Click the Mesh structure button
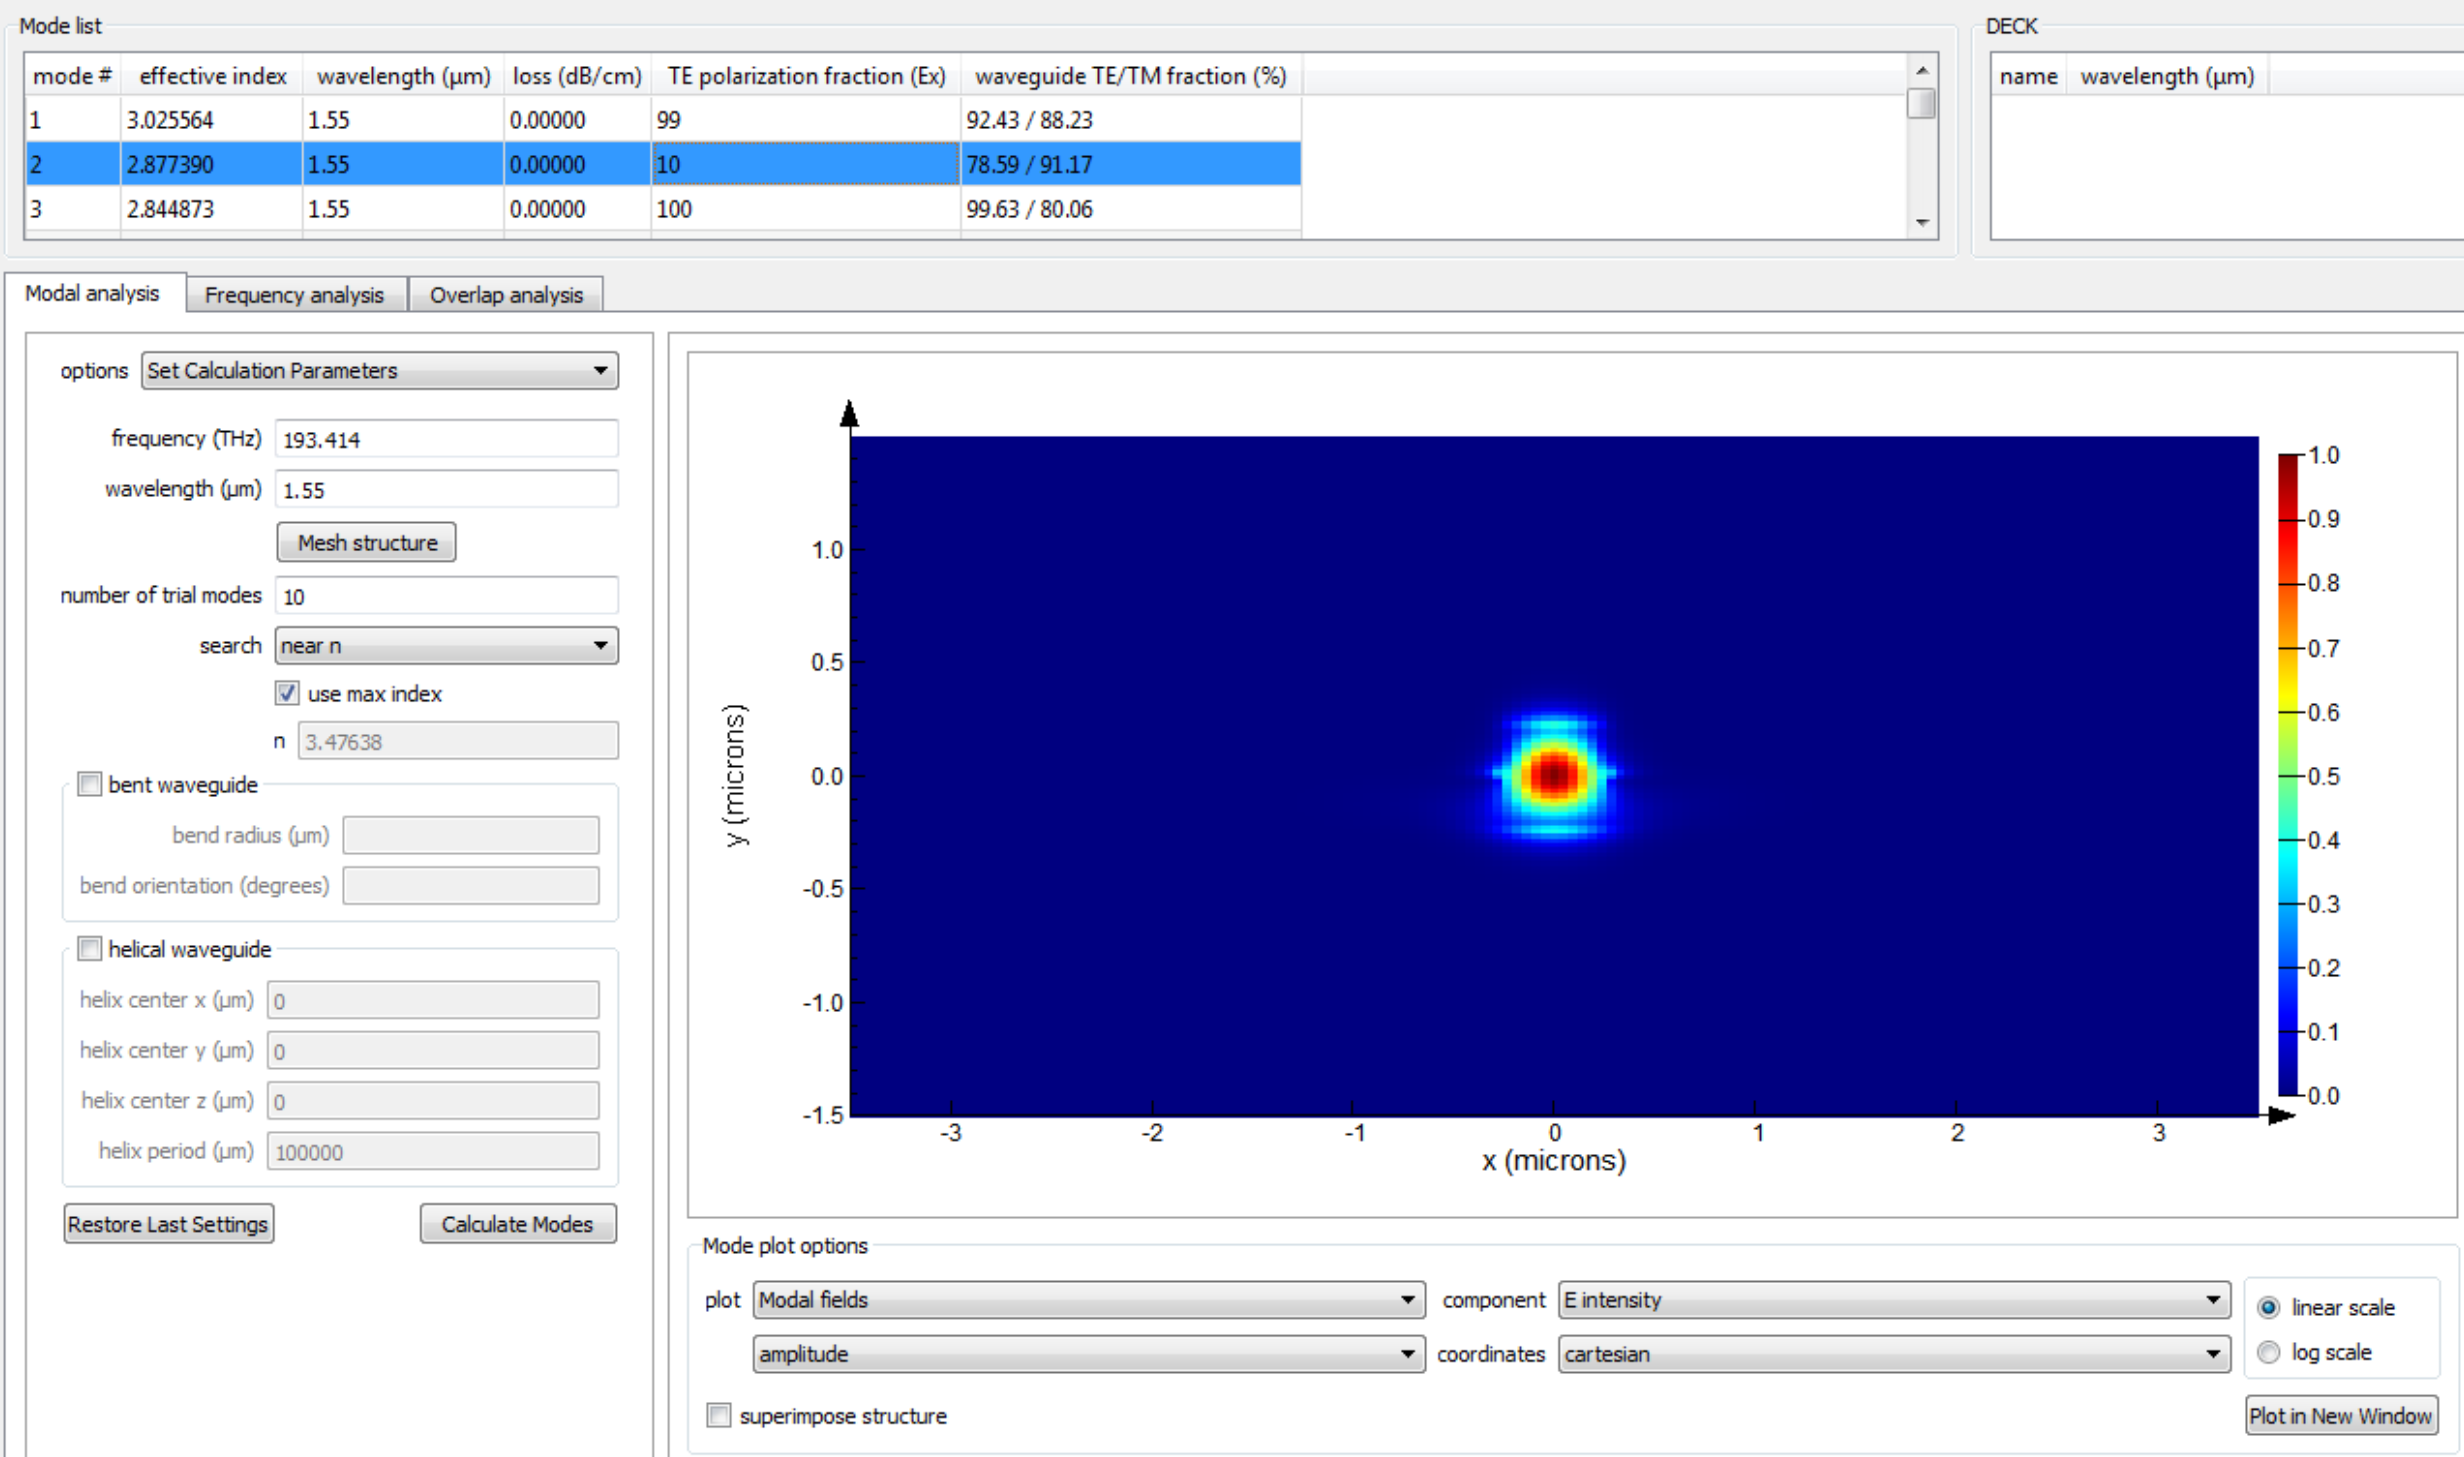This screenshot has width=2464, height=1457. [x=367, y=542]
